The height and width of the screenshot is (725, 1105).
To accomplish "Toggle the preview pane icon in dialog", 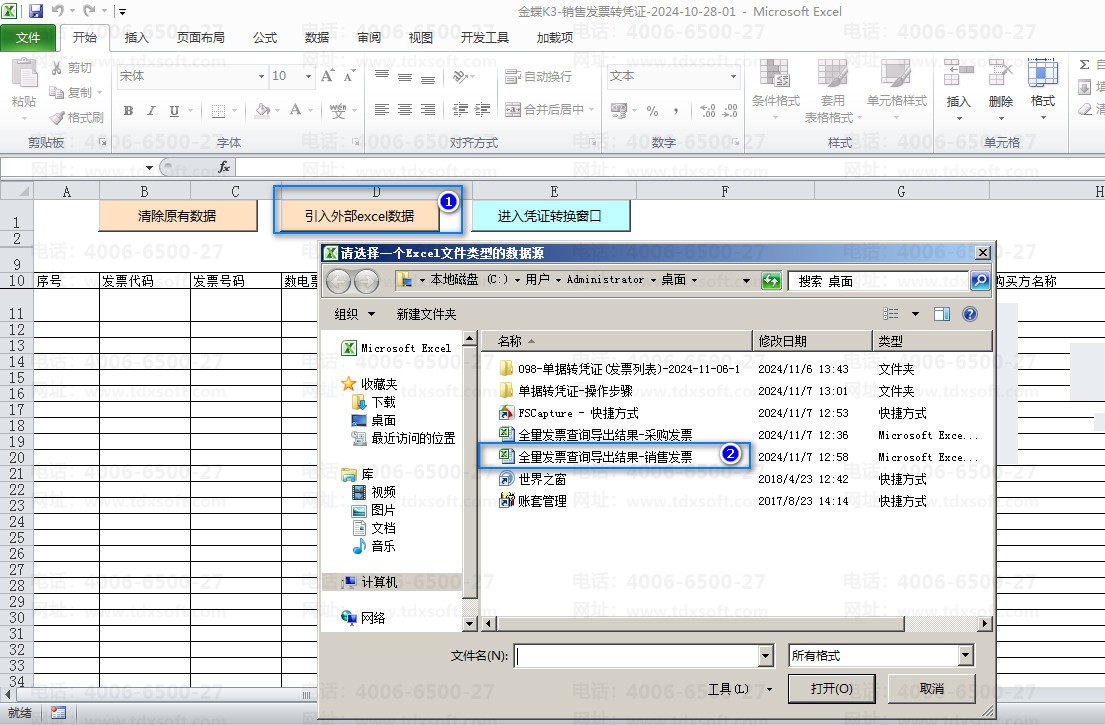I will pyautogui.click(x=942, y=314).
